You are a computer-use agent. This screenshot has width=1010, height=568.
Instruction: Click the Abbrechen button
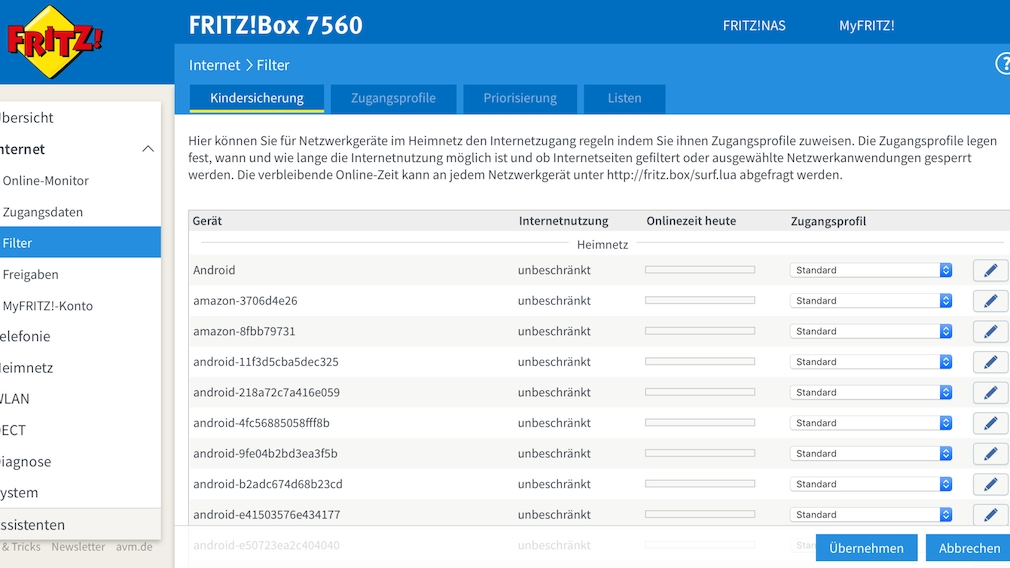[969, 548]
